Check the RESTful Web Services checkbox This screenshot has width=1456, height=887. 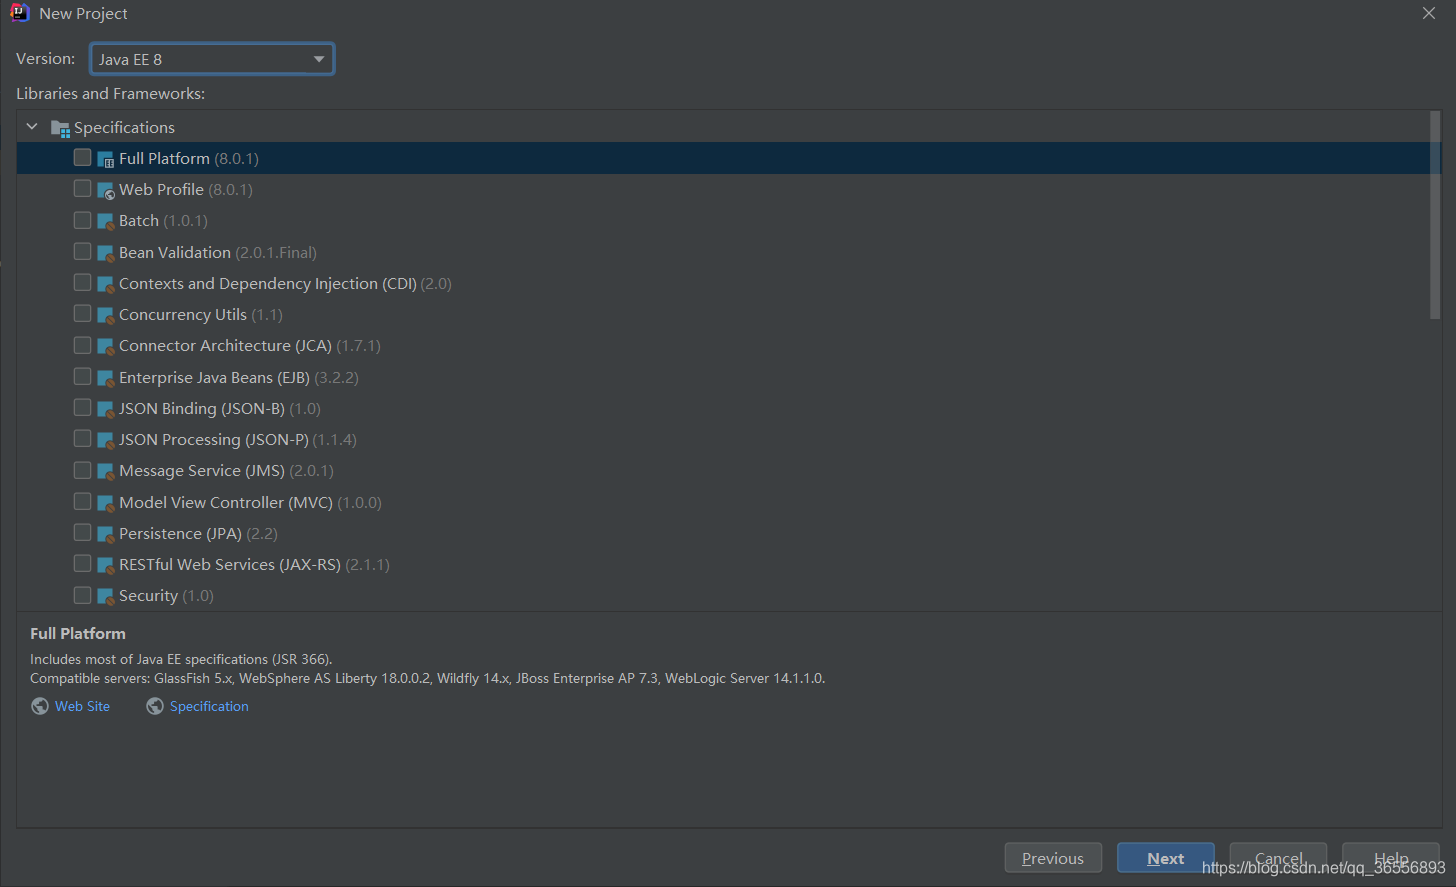pyautogui.click(x=82, y=563)
